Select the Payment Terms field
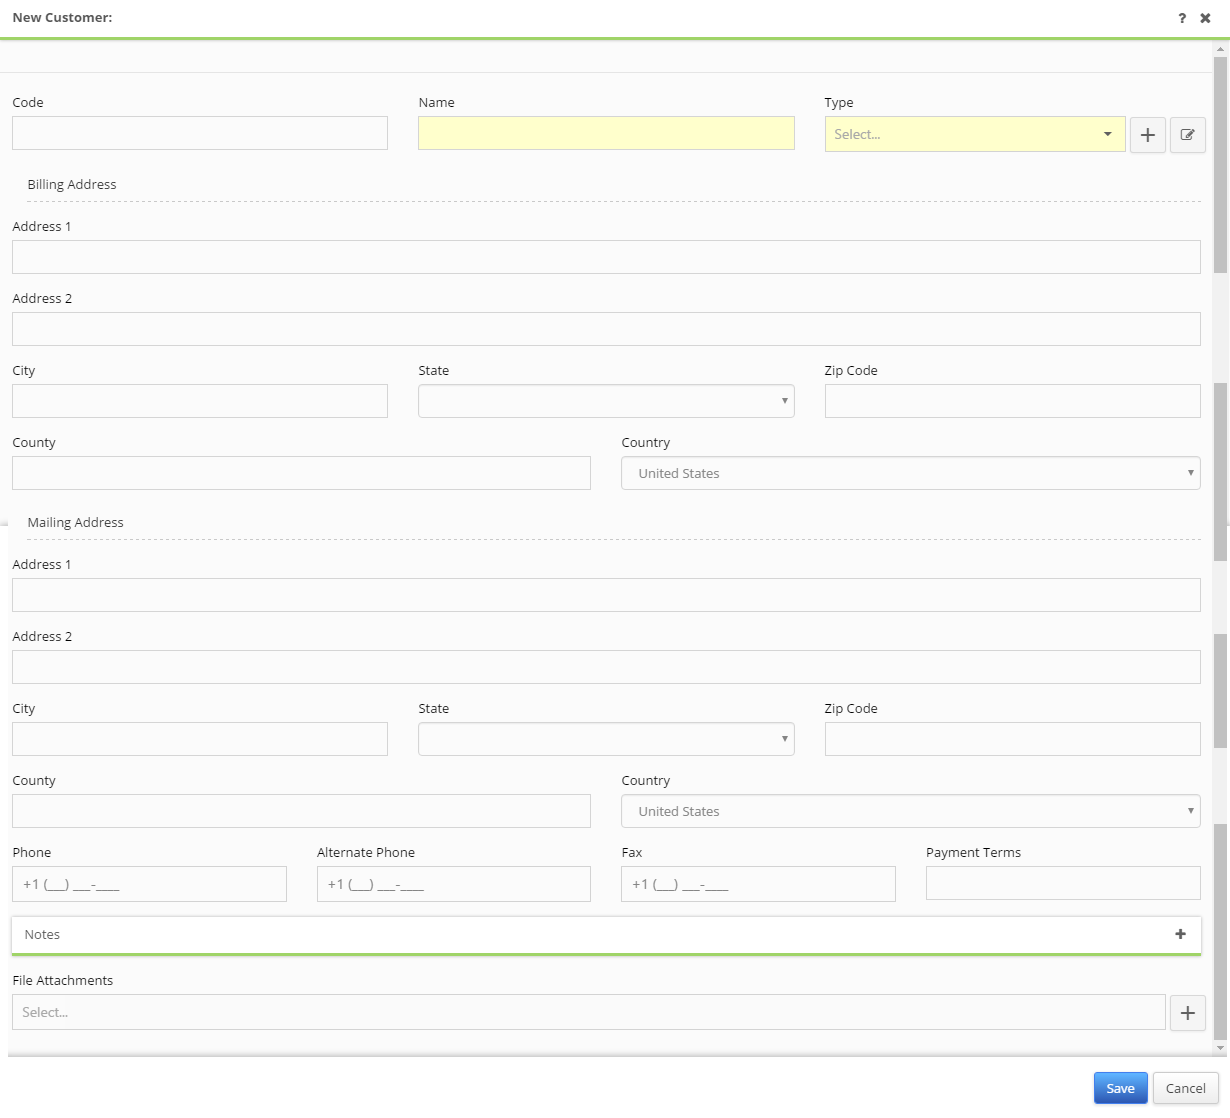Image resolution: width=1230 pixels, height=1118 pixels. coord(1063,883)
